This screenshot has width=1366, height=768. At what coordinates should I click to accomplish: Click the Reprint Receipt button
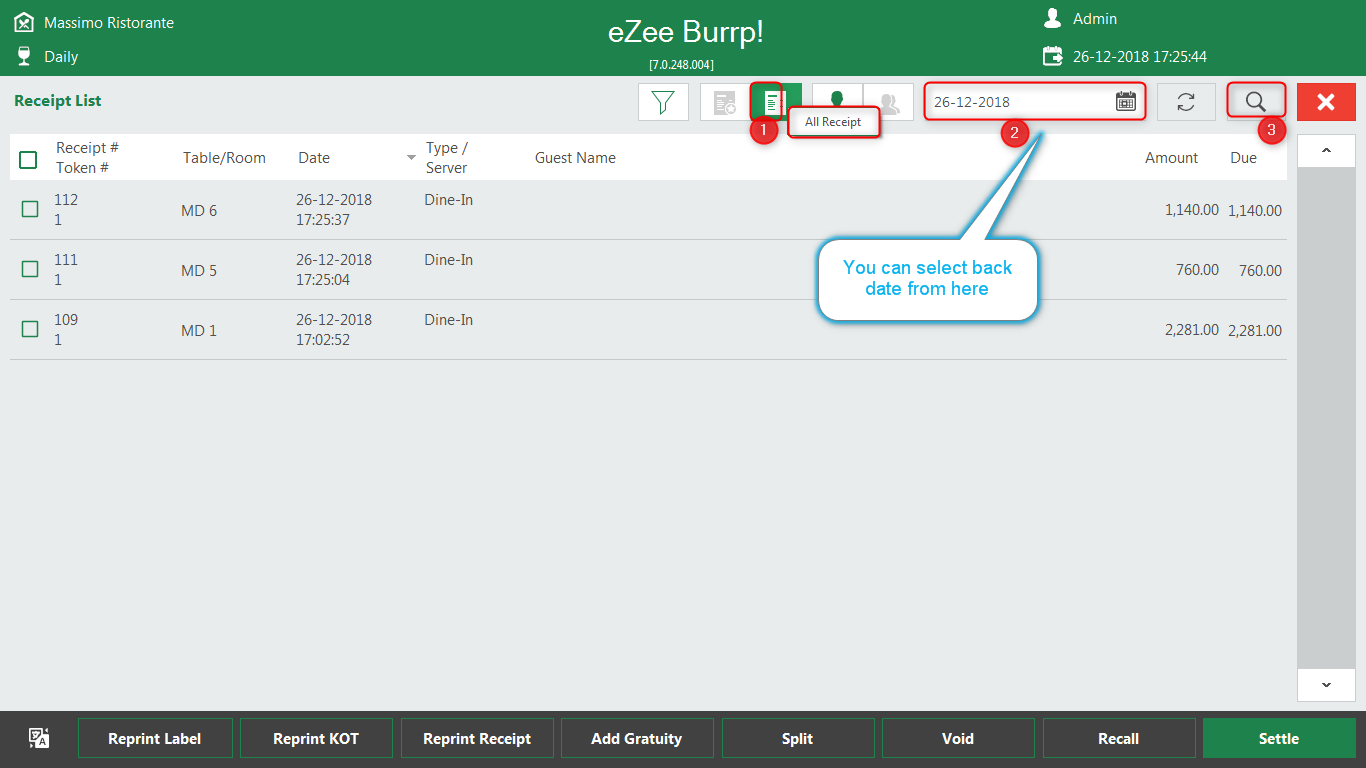[x=477, y=739]
